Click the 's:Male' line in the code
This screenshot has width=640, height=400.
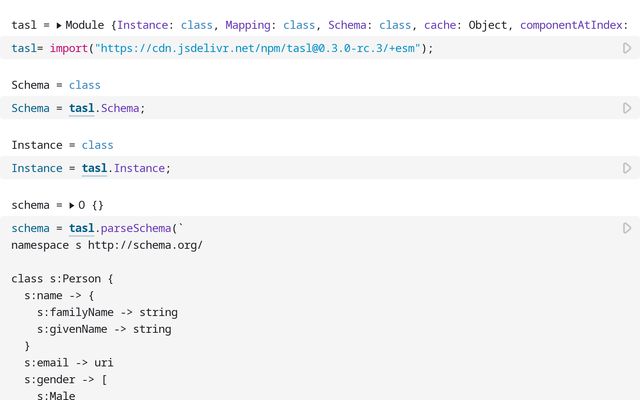click(x=56, y=396)
